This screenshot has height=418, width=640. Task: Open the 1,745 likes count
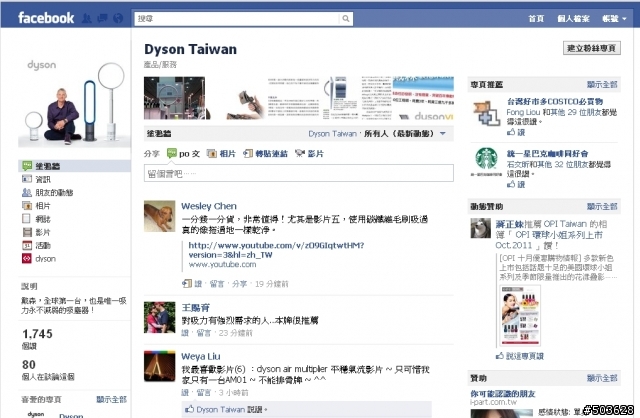pyautogui.click(x=37, y=334)
